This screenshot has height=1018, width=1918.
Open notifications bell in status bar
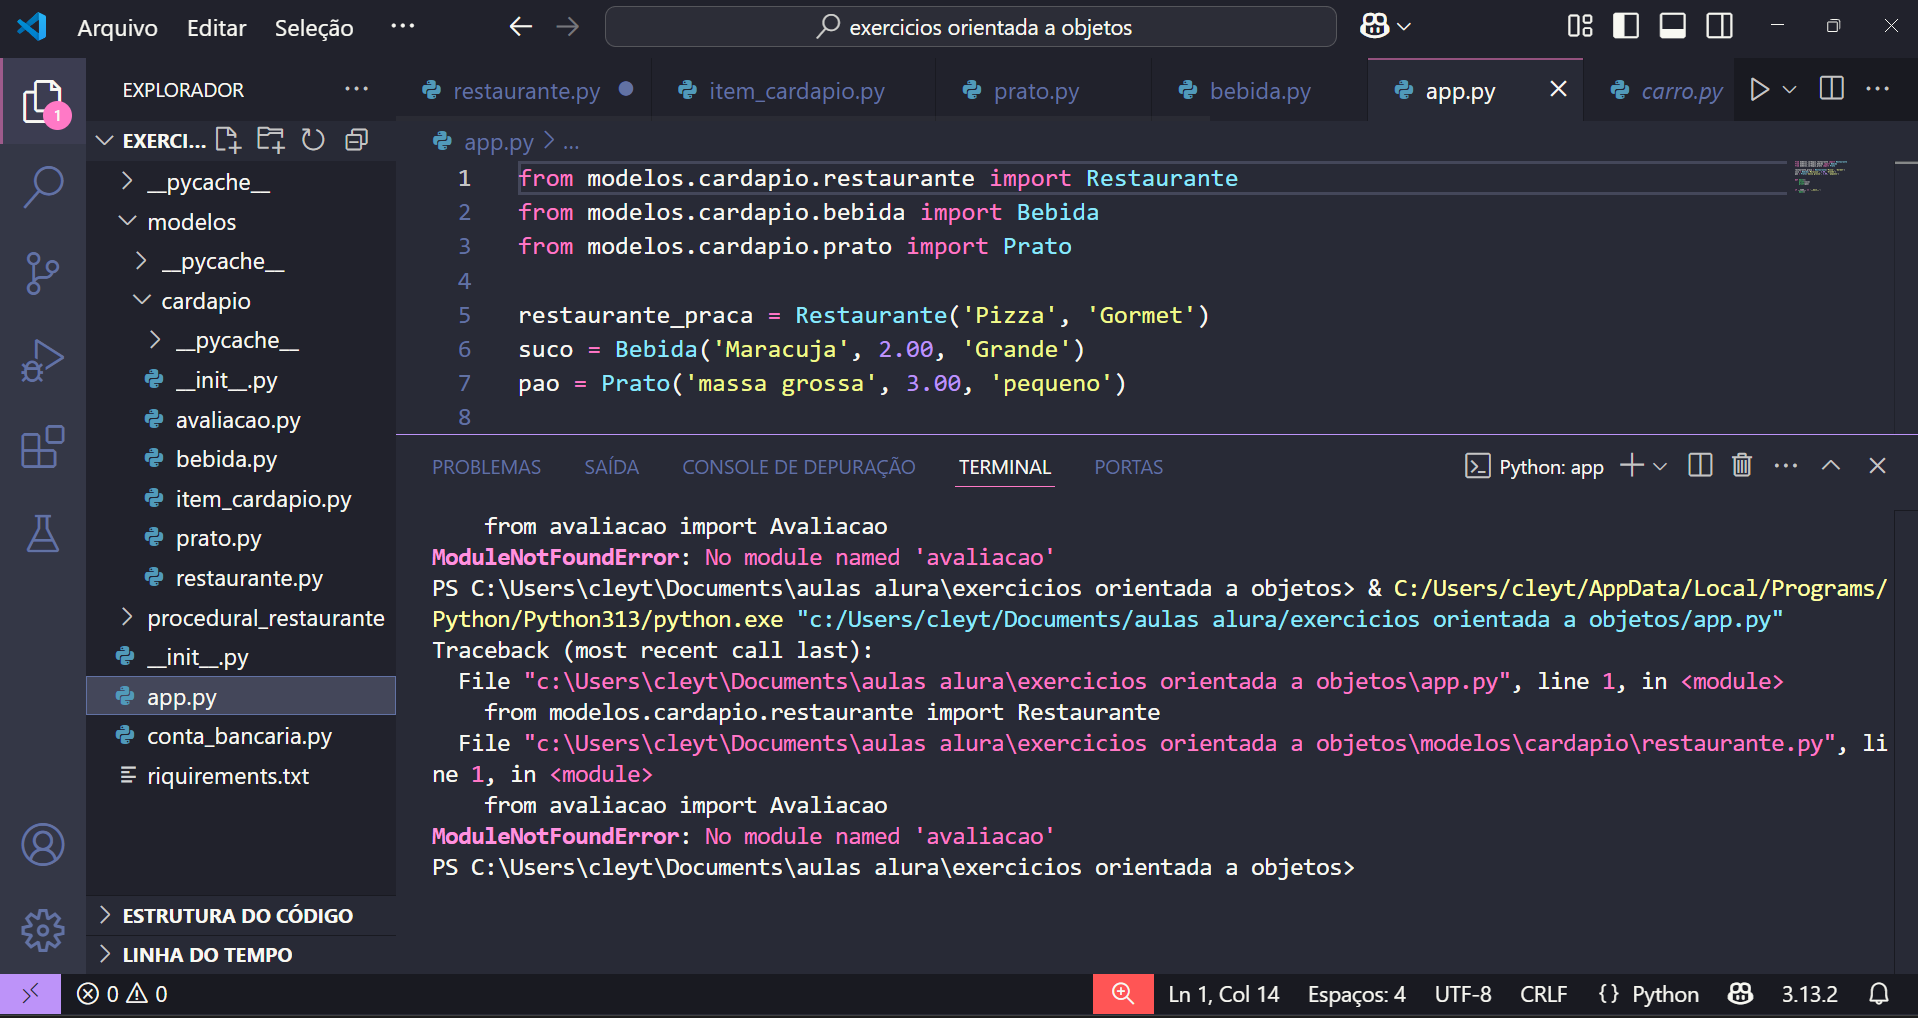[1879, 994]
